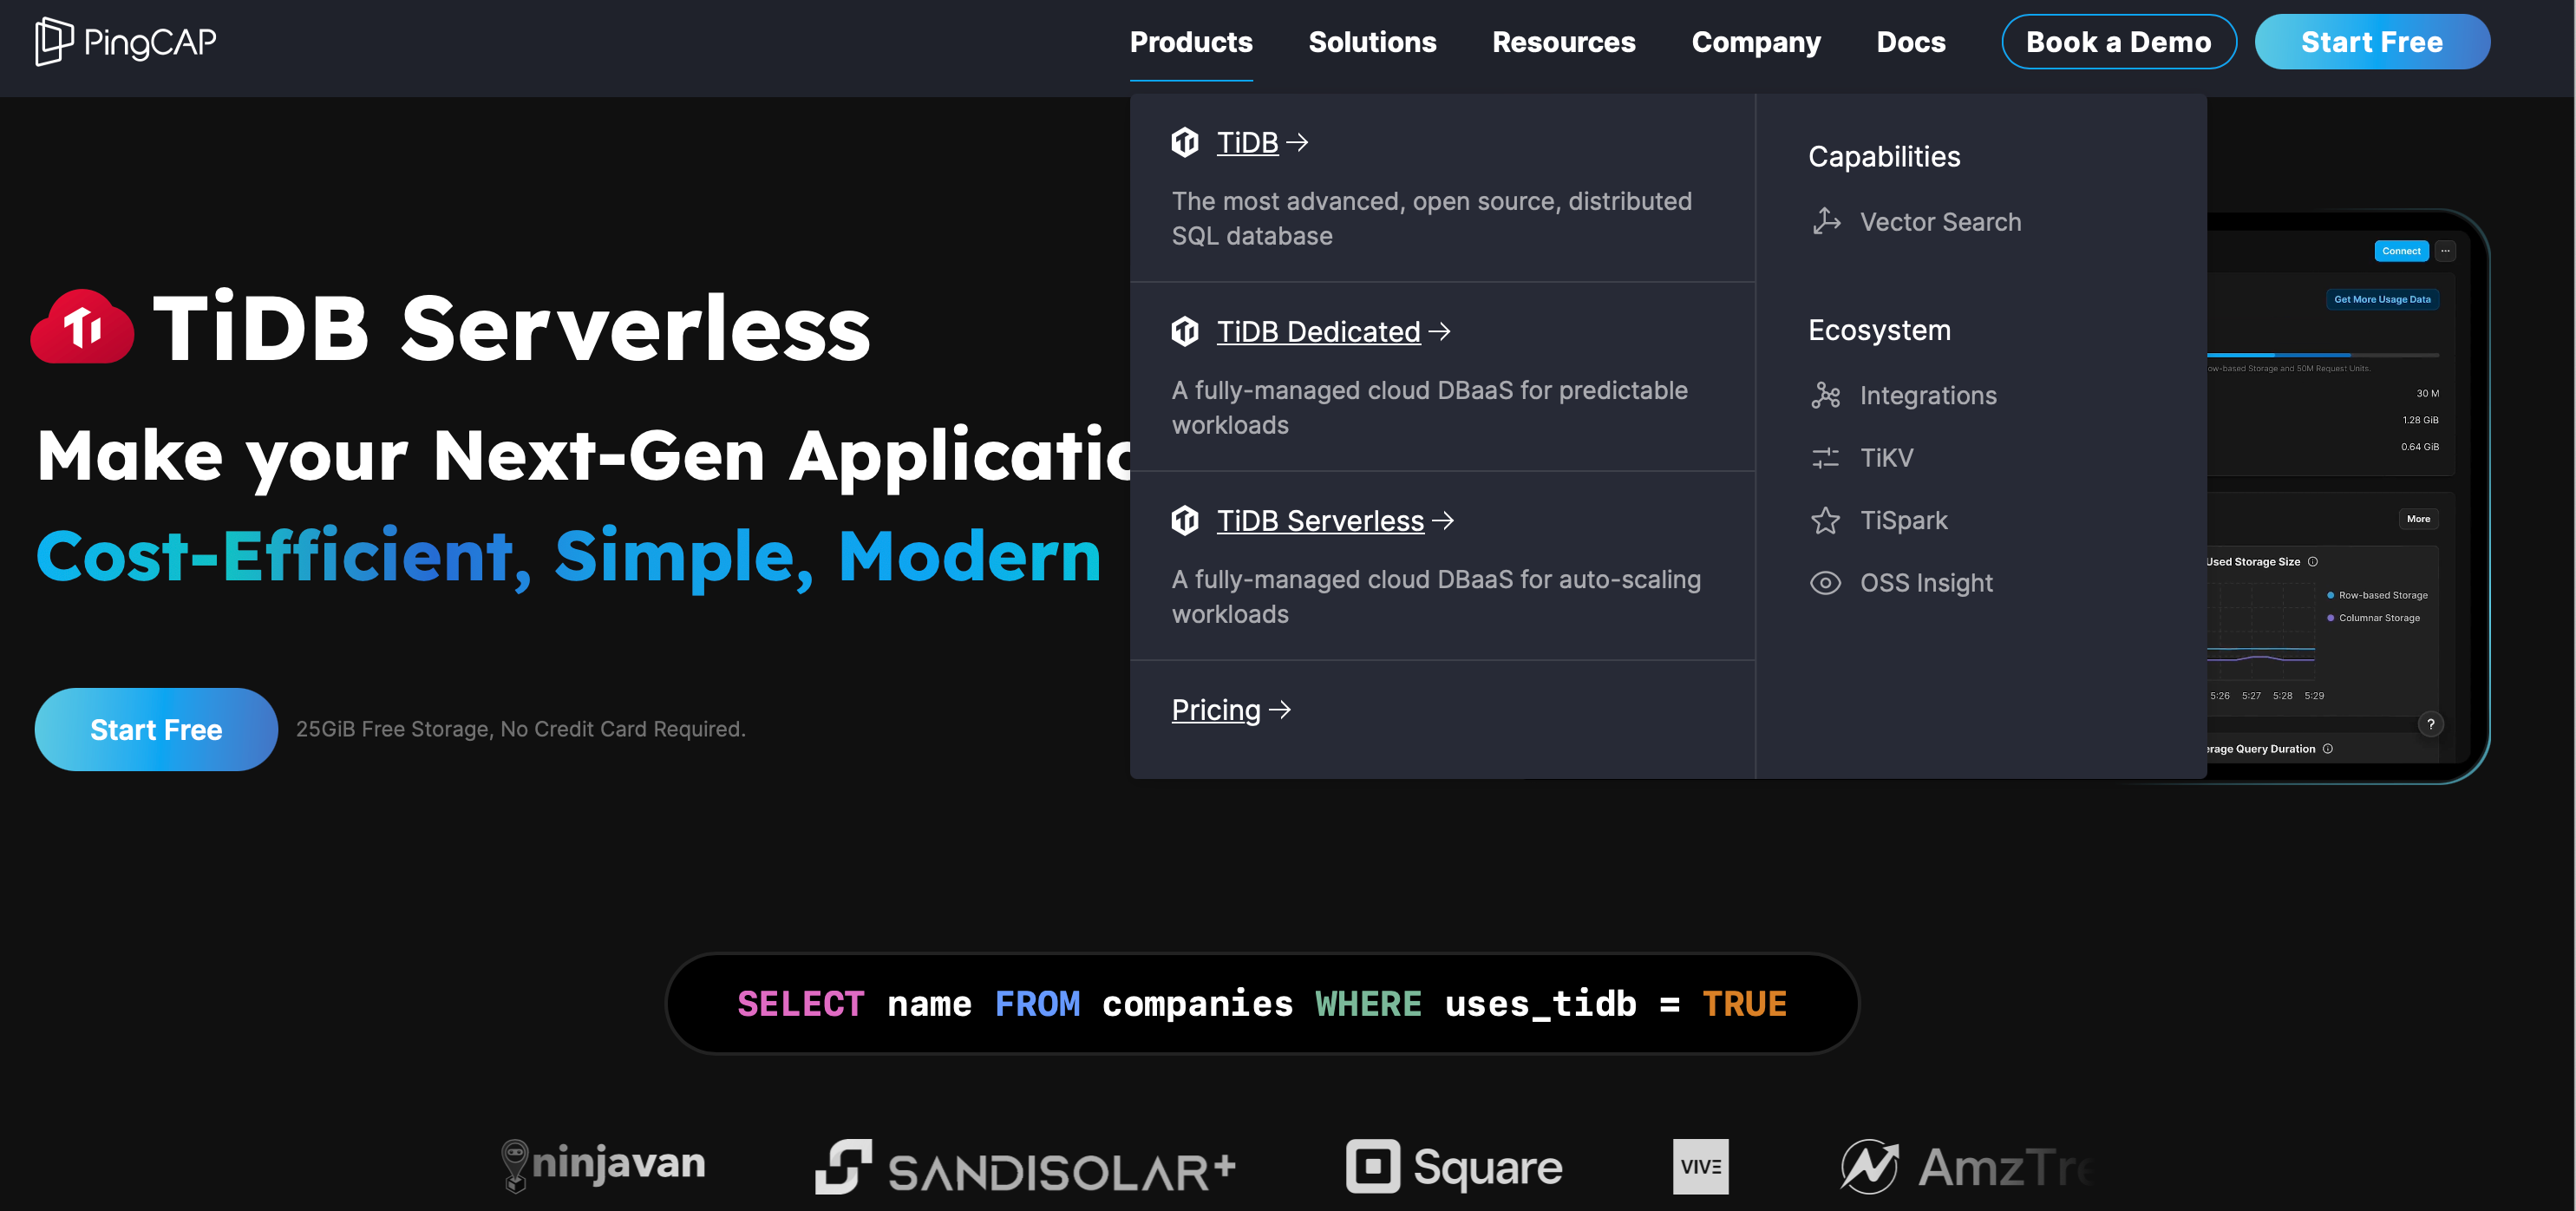
Task: Open the Pricing link
Action: click(x=1216, y=710)
